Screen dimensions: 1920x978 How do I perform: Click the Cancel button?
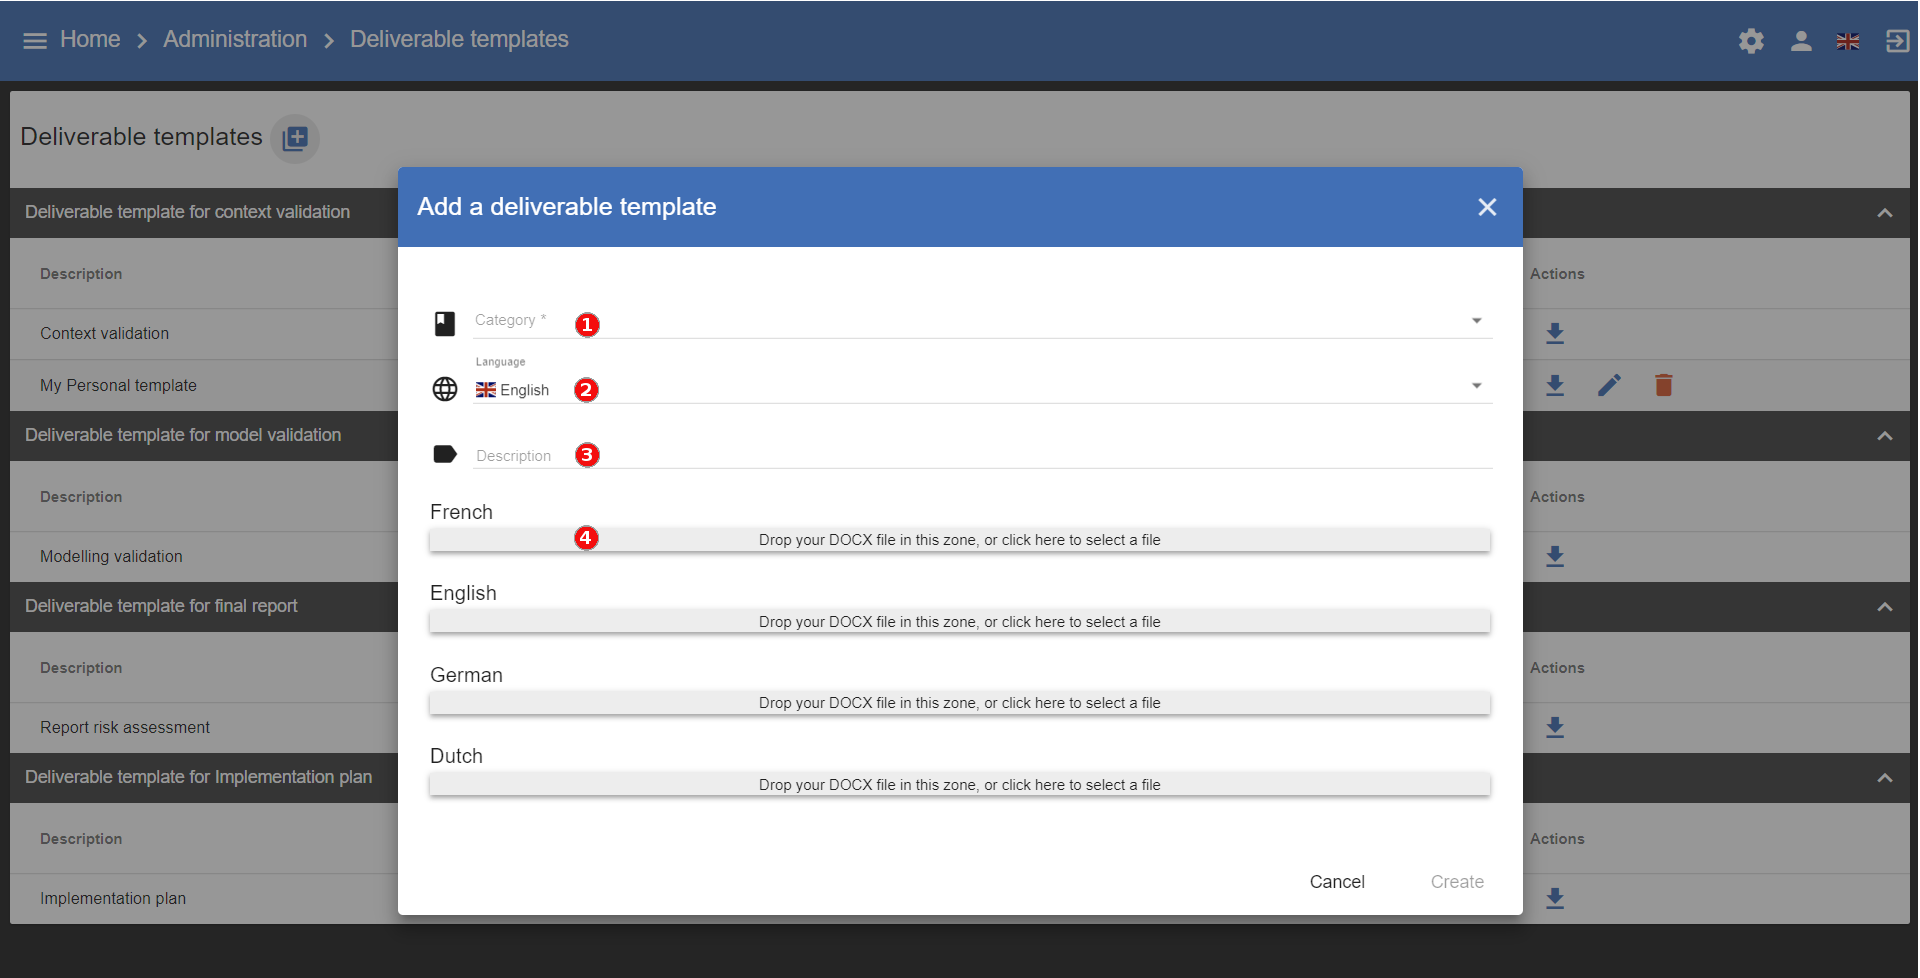tap(1337, 881)
